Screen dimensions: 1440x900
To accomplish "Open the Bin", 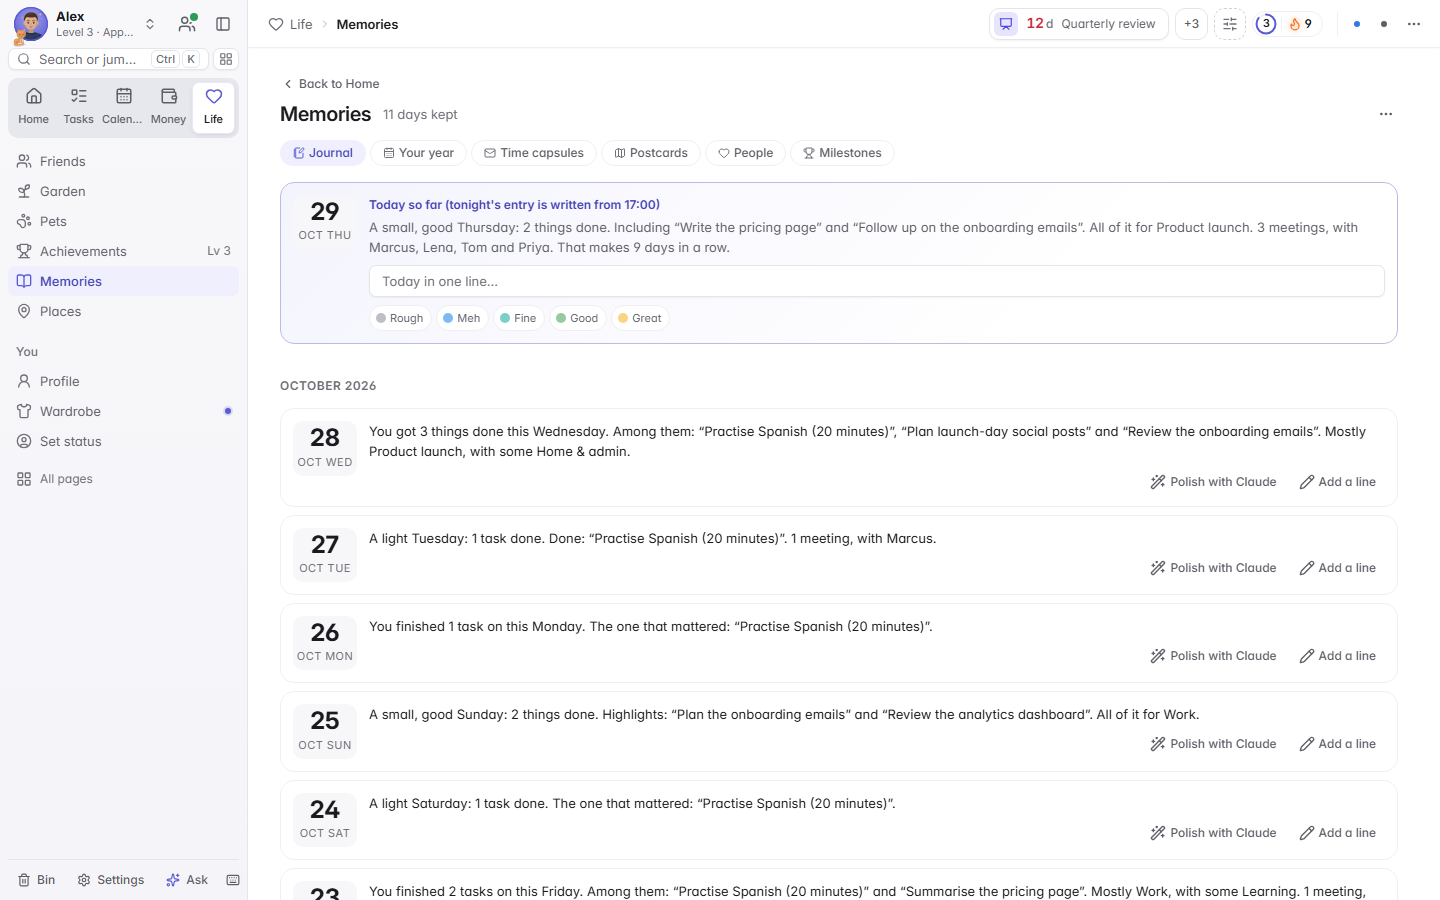I will 37,880.
